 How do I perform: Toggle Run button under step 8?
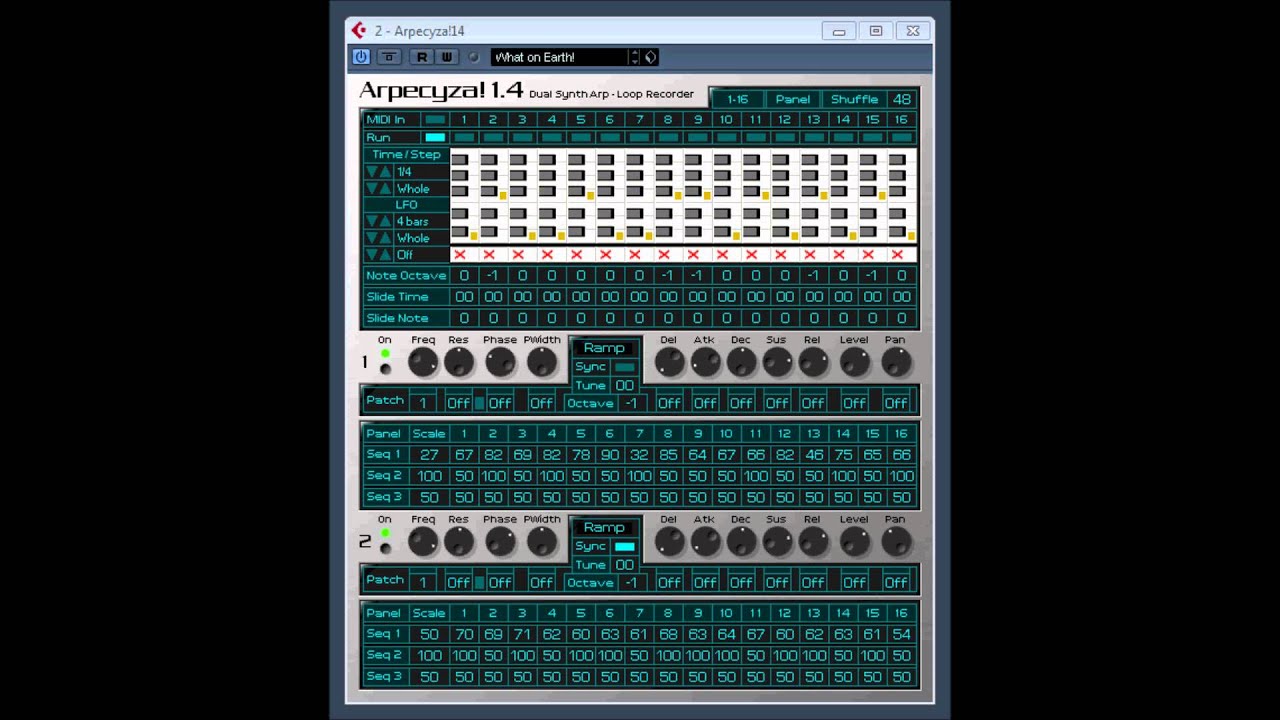tap(668, 137)
